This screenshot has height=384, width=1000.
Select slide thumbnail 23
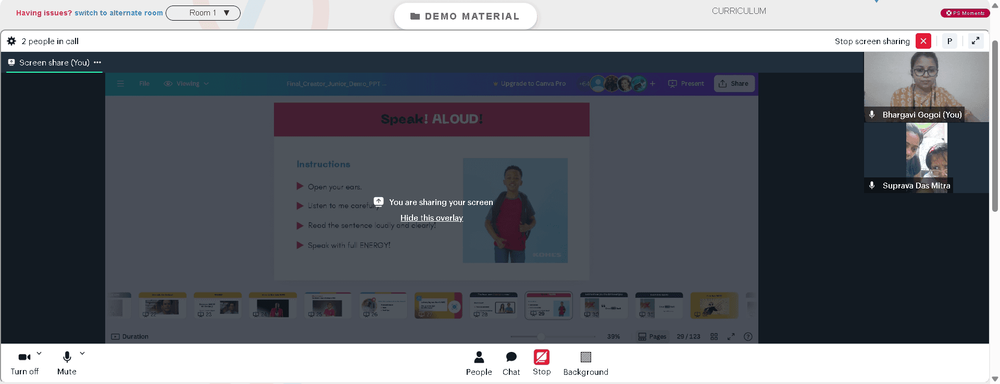(217, 306)
